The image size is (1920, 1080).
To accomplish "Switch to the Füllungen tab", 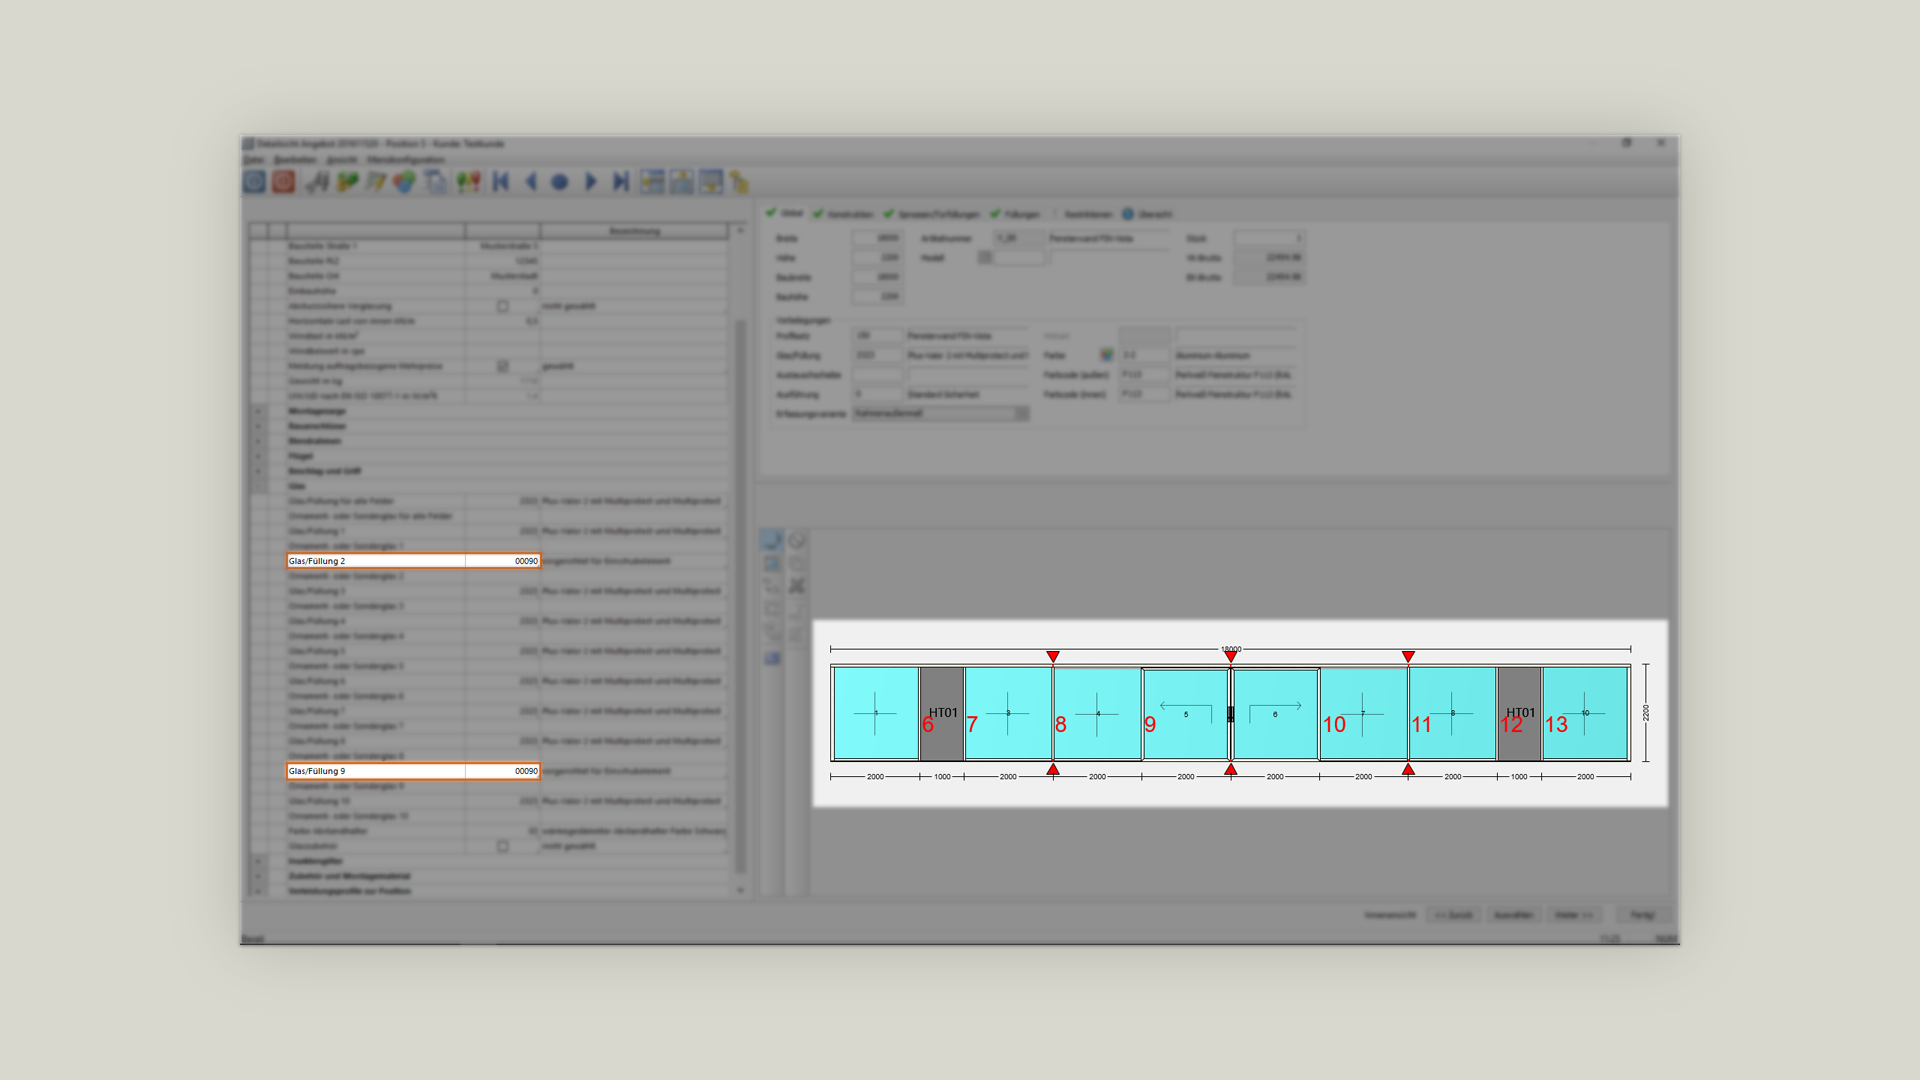I will tap(1015, 214).
